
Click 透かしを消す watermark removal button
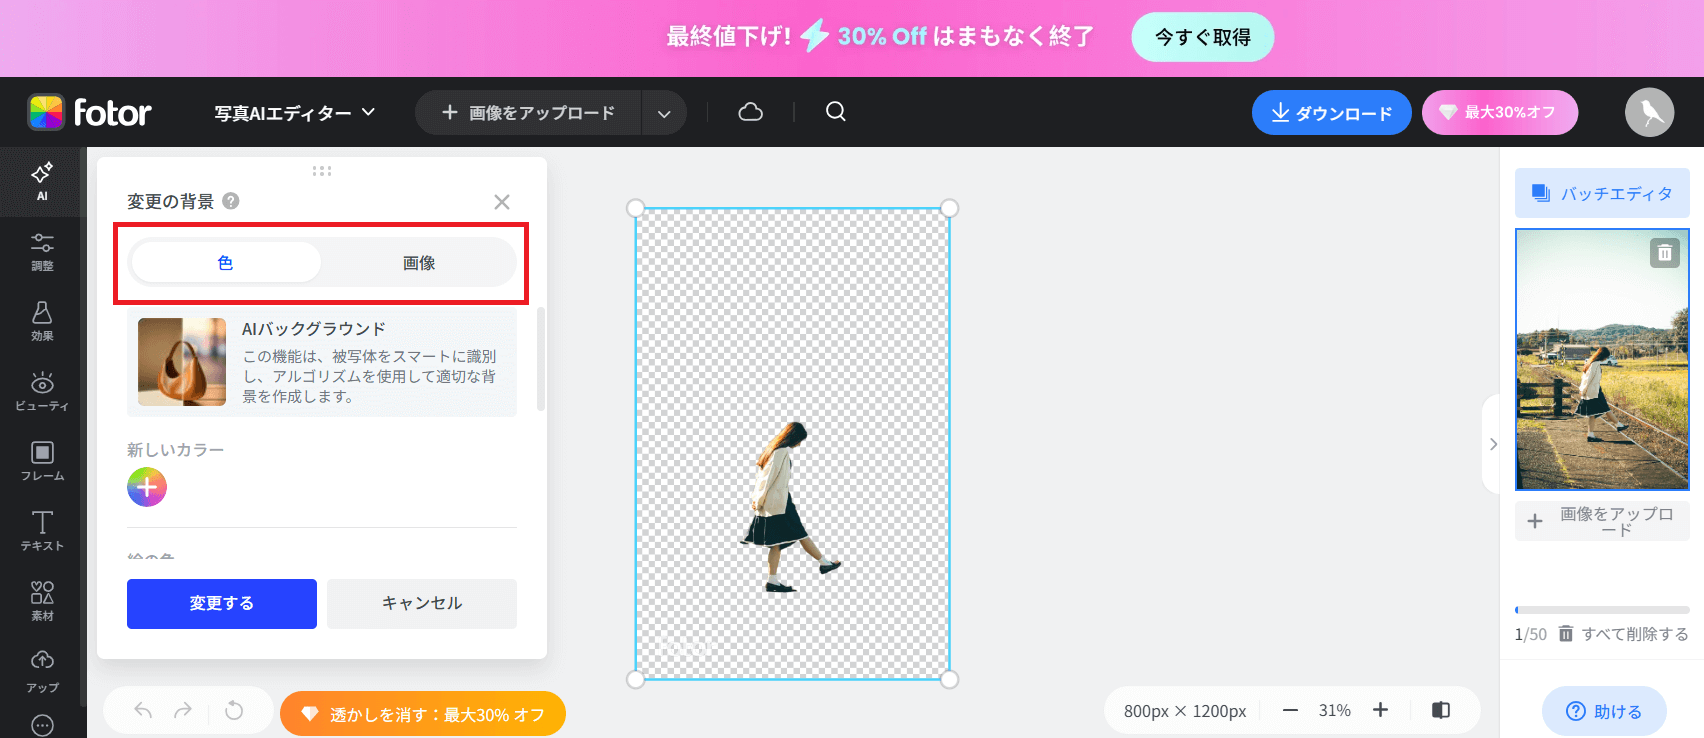point(423,714)
